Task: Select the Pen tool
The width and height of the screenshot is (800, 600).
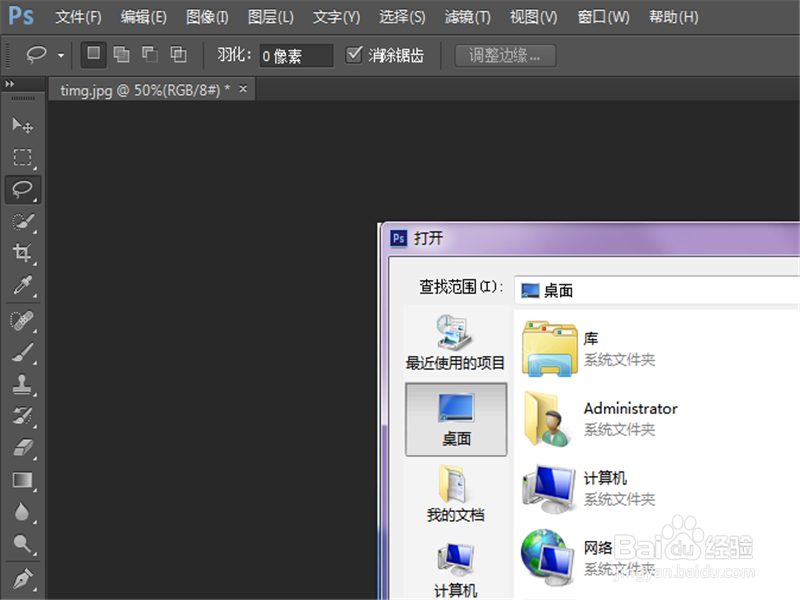Action: point(23,578)
